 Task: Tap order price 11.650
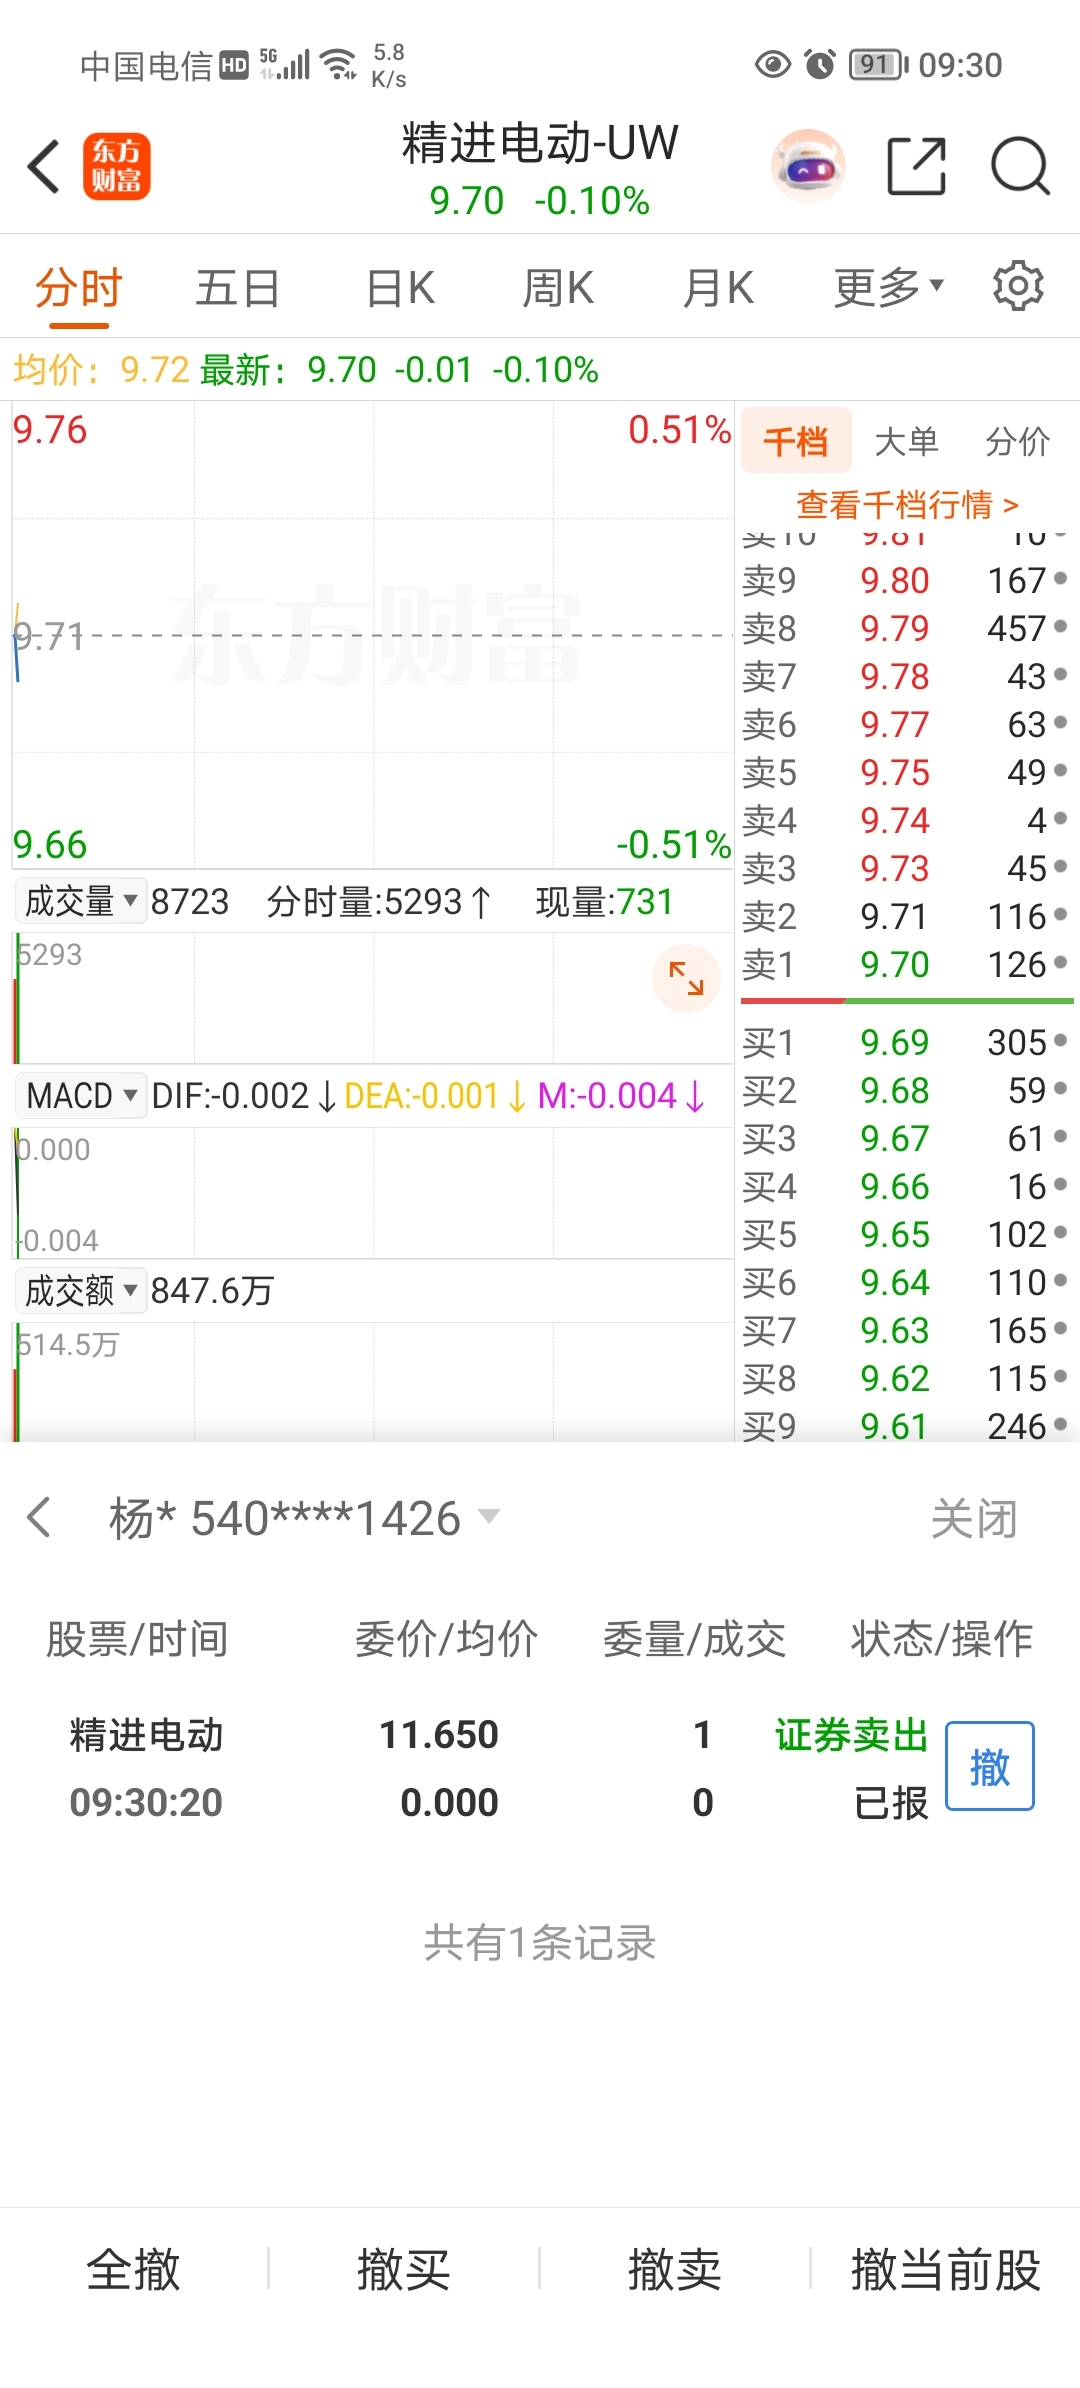tap(439, 1735)
